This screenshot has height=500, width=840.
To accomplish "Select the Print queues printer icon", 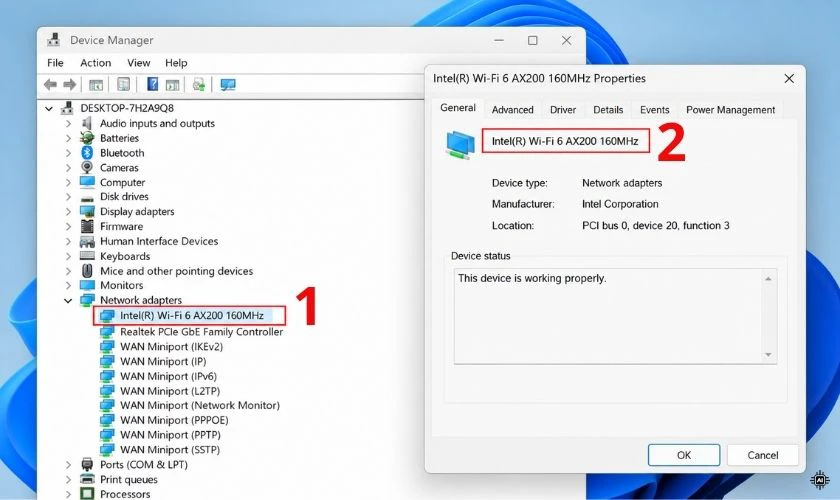I will [87, 479].
